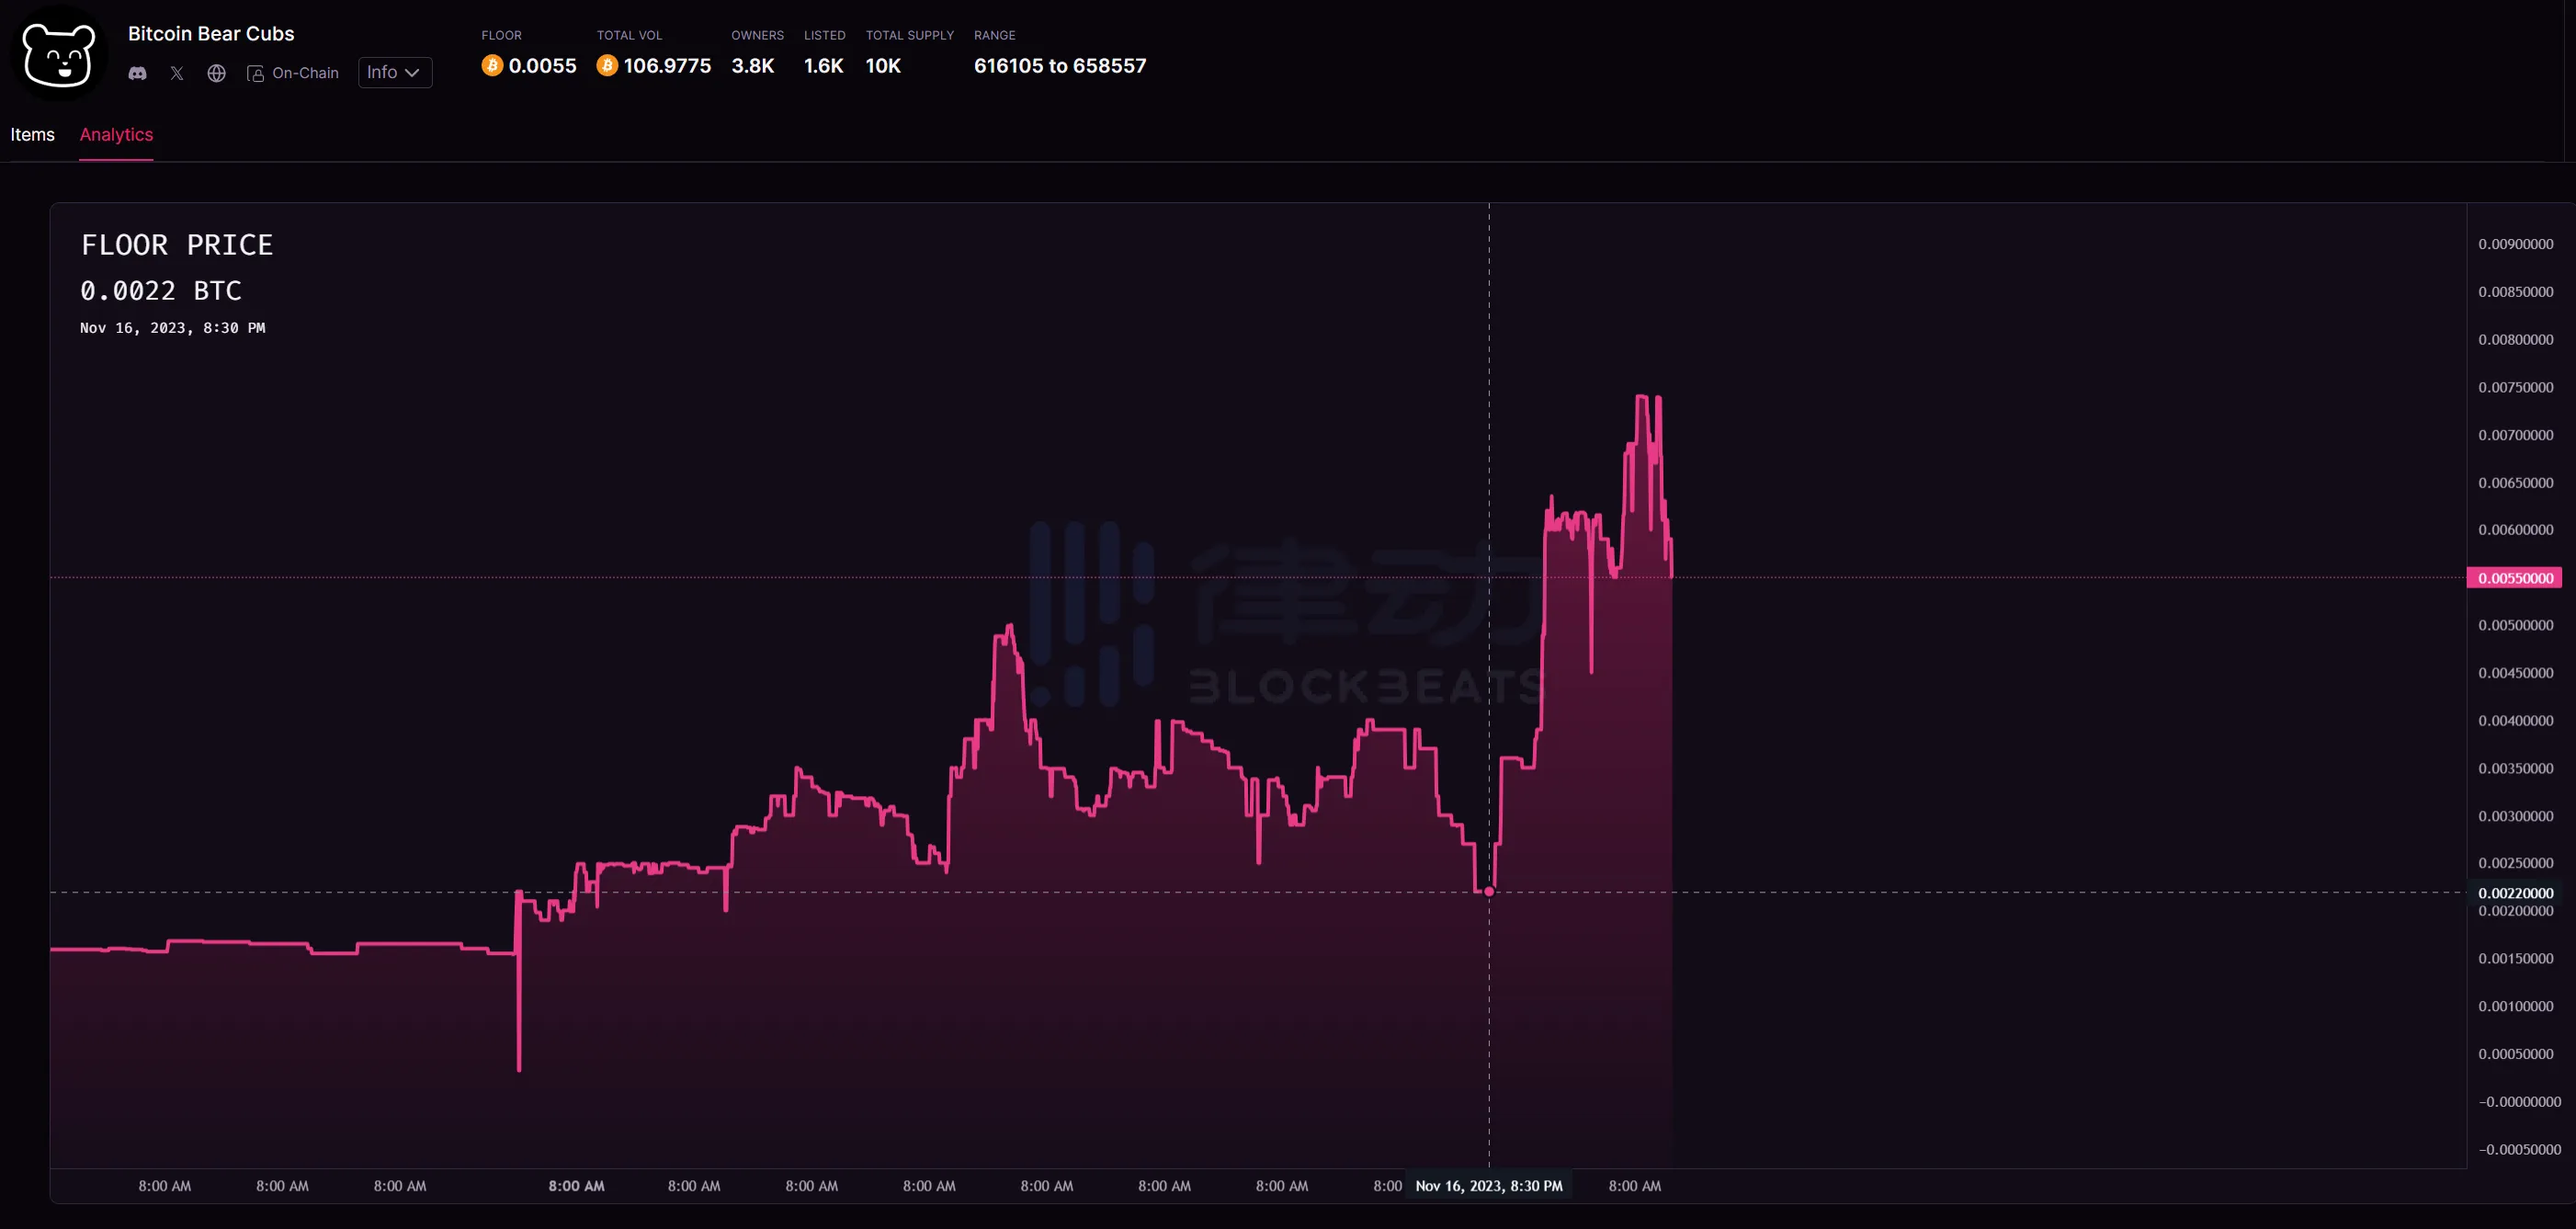Click the highlighted 0.00550000 price axis label
This screenshot has height=1229, width=2576.
(2515, 578)
